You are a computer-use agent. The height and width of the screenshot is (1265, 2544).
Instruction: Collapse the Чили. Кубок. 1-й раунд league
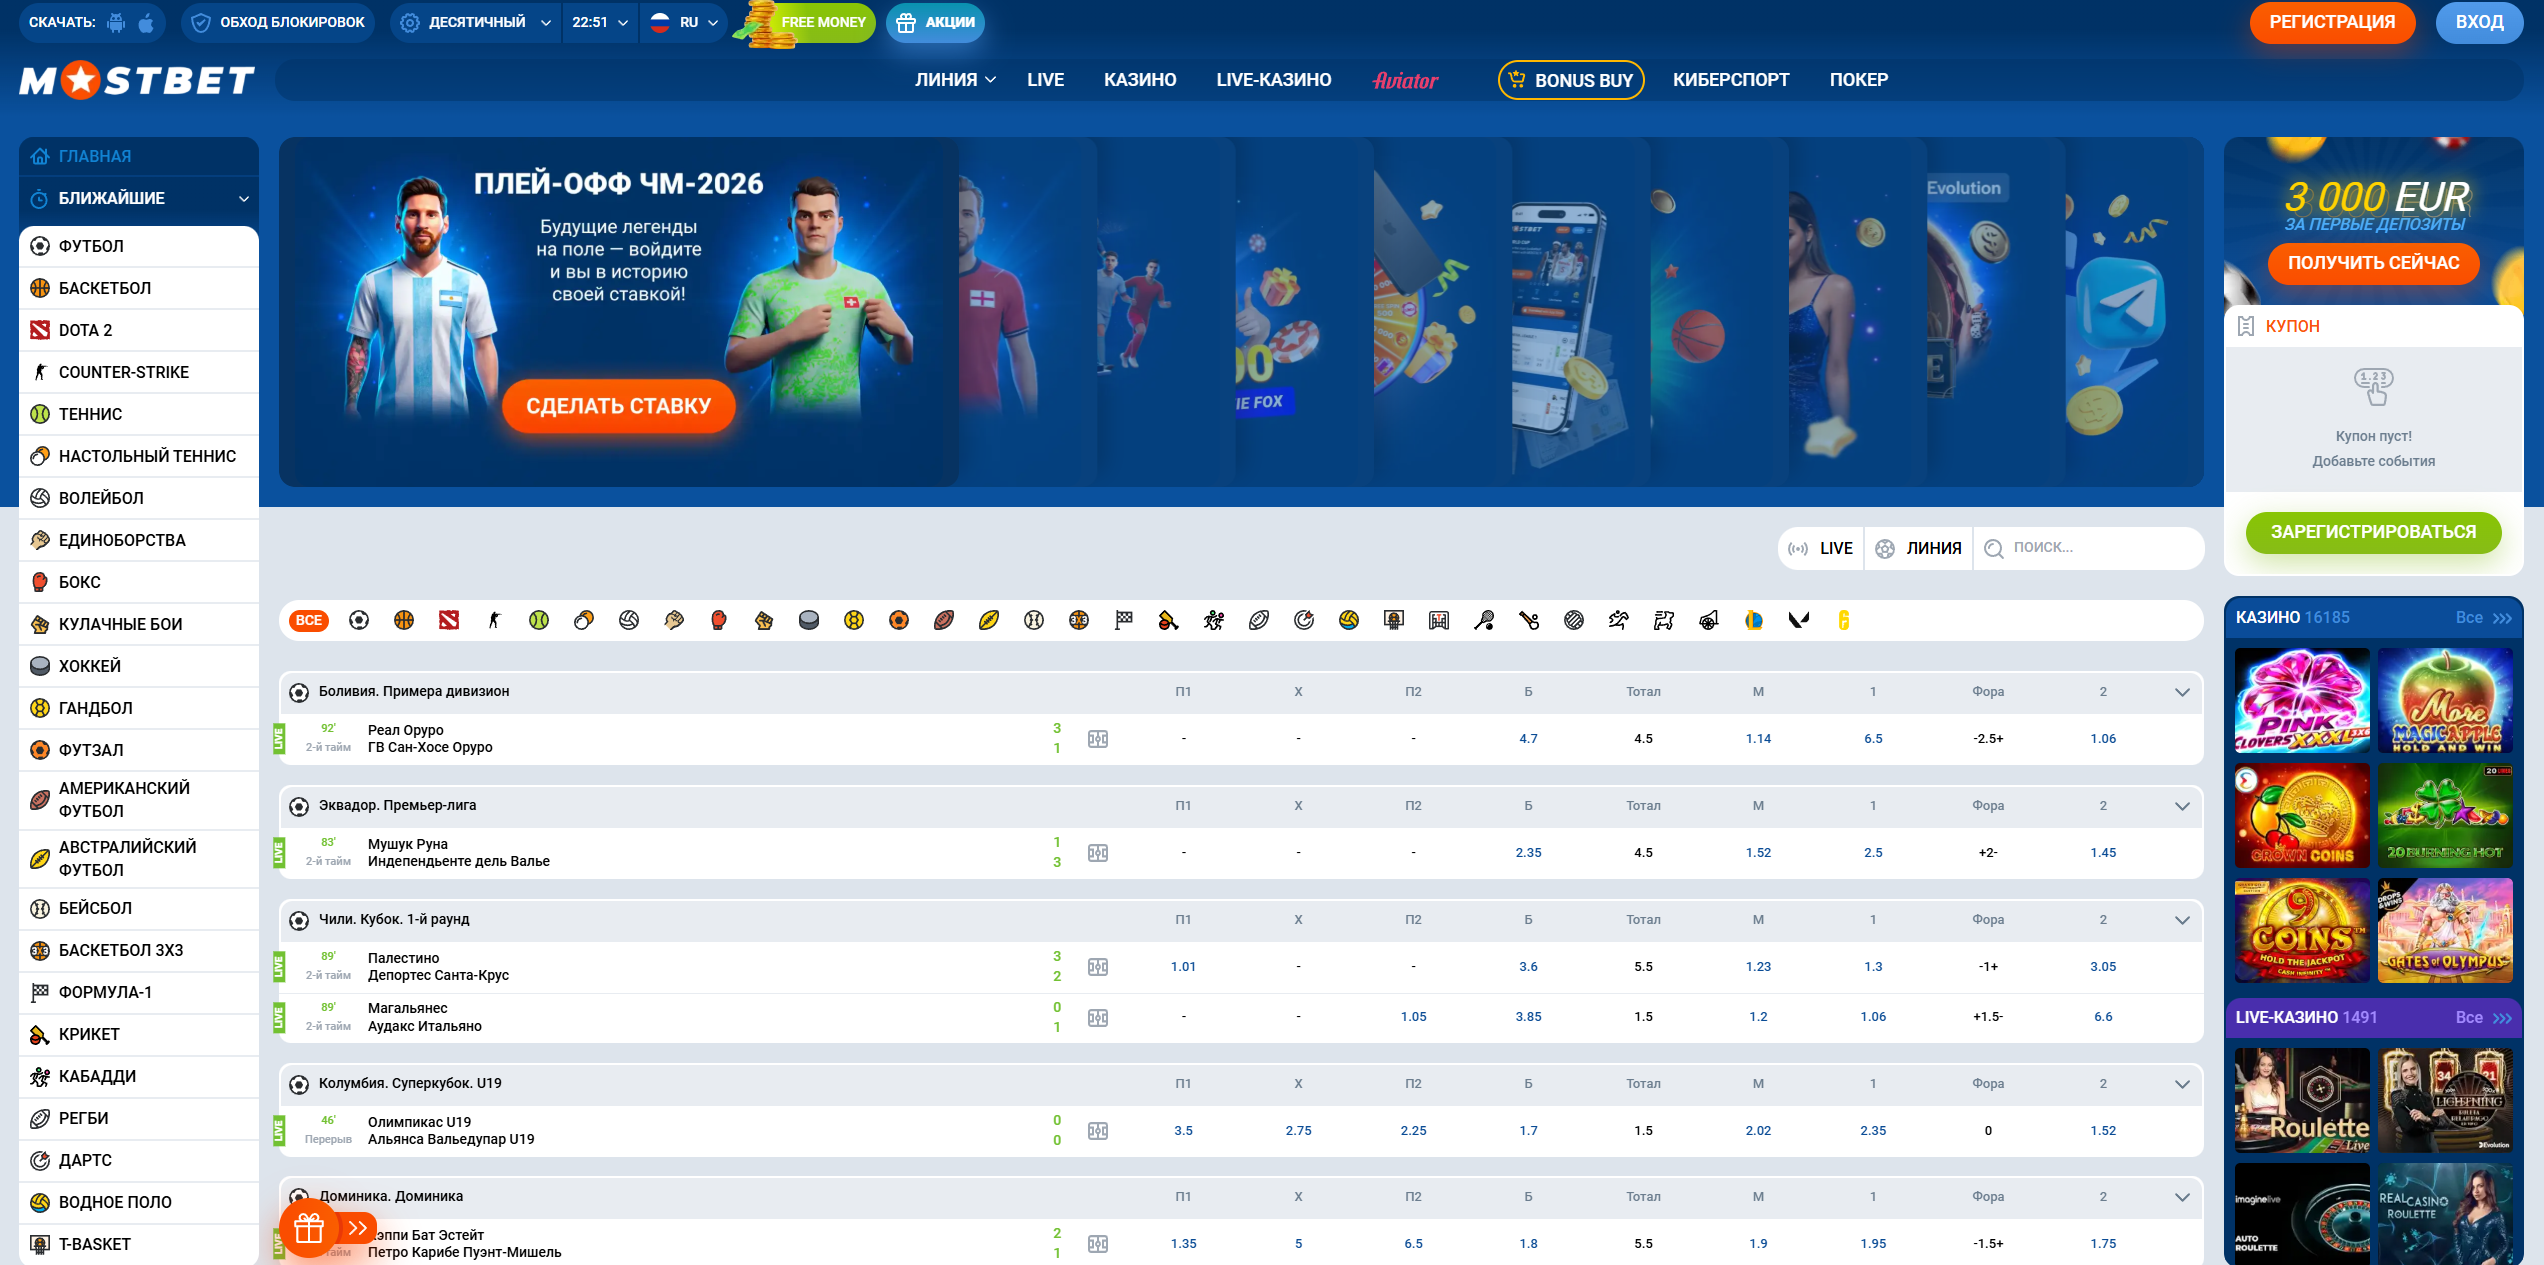(x=2182, y=920)
